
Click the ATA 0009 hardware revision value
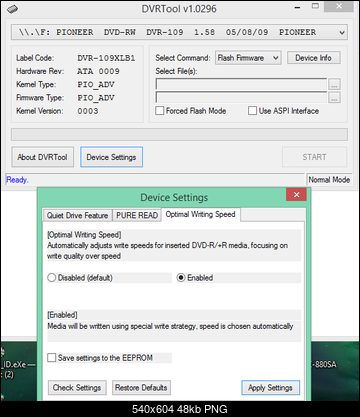[x=98, y=71]
